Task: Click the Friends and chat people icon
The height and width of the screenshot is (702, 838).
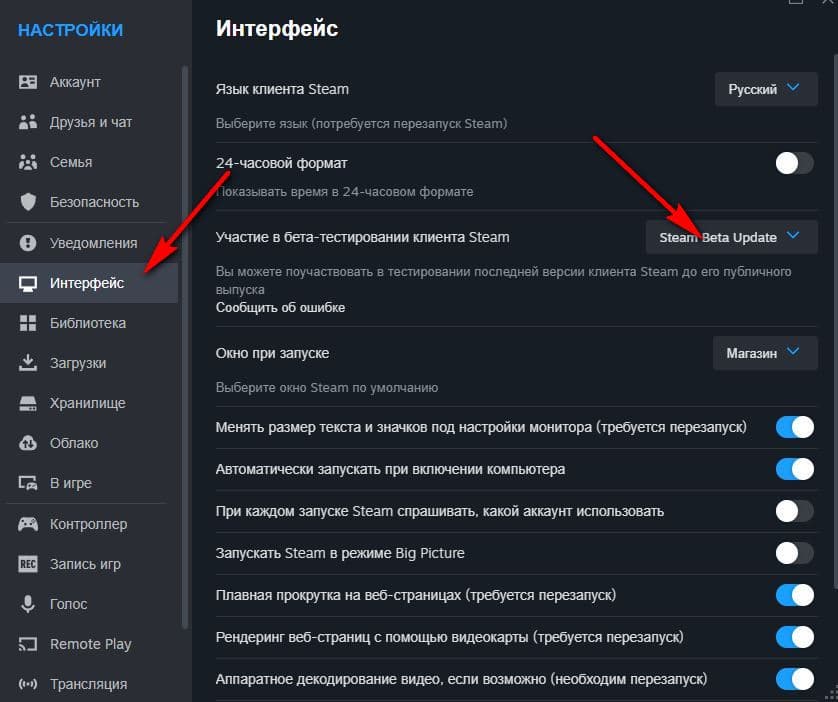Action: [x=29, y=122]
